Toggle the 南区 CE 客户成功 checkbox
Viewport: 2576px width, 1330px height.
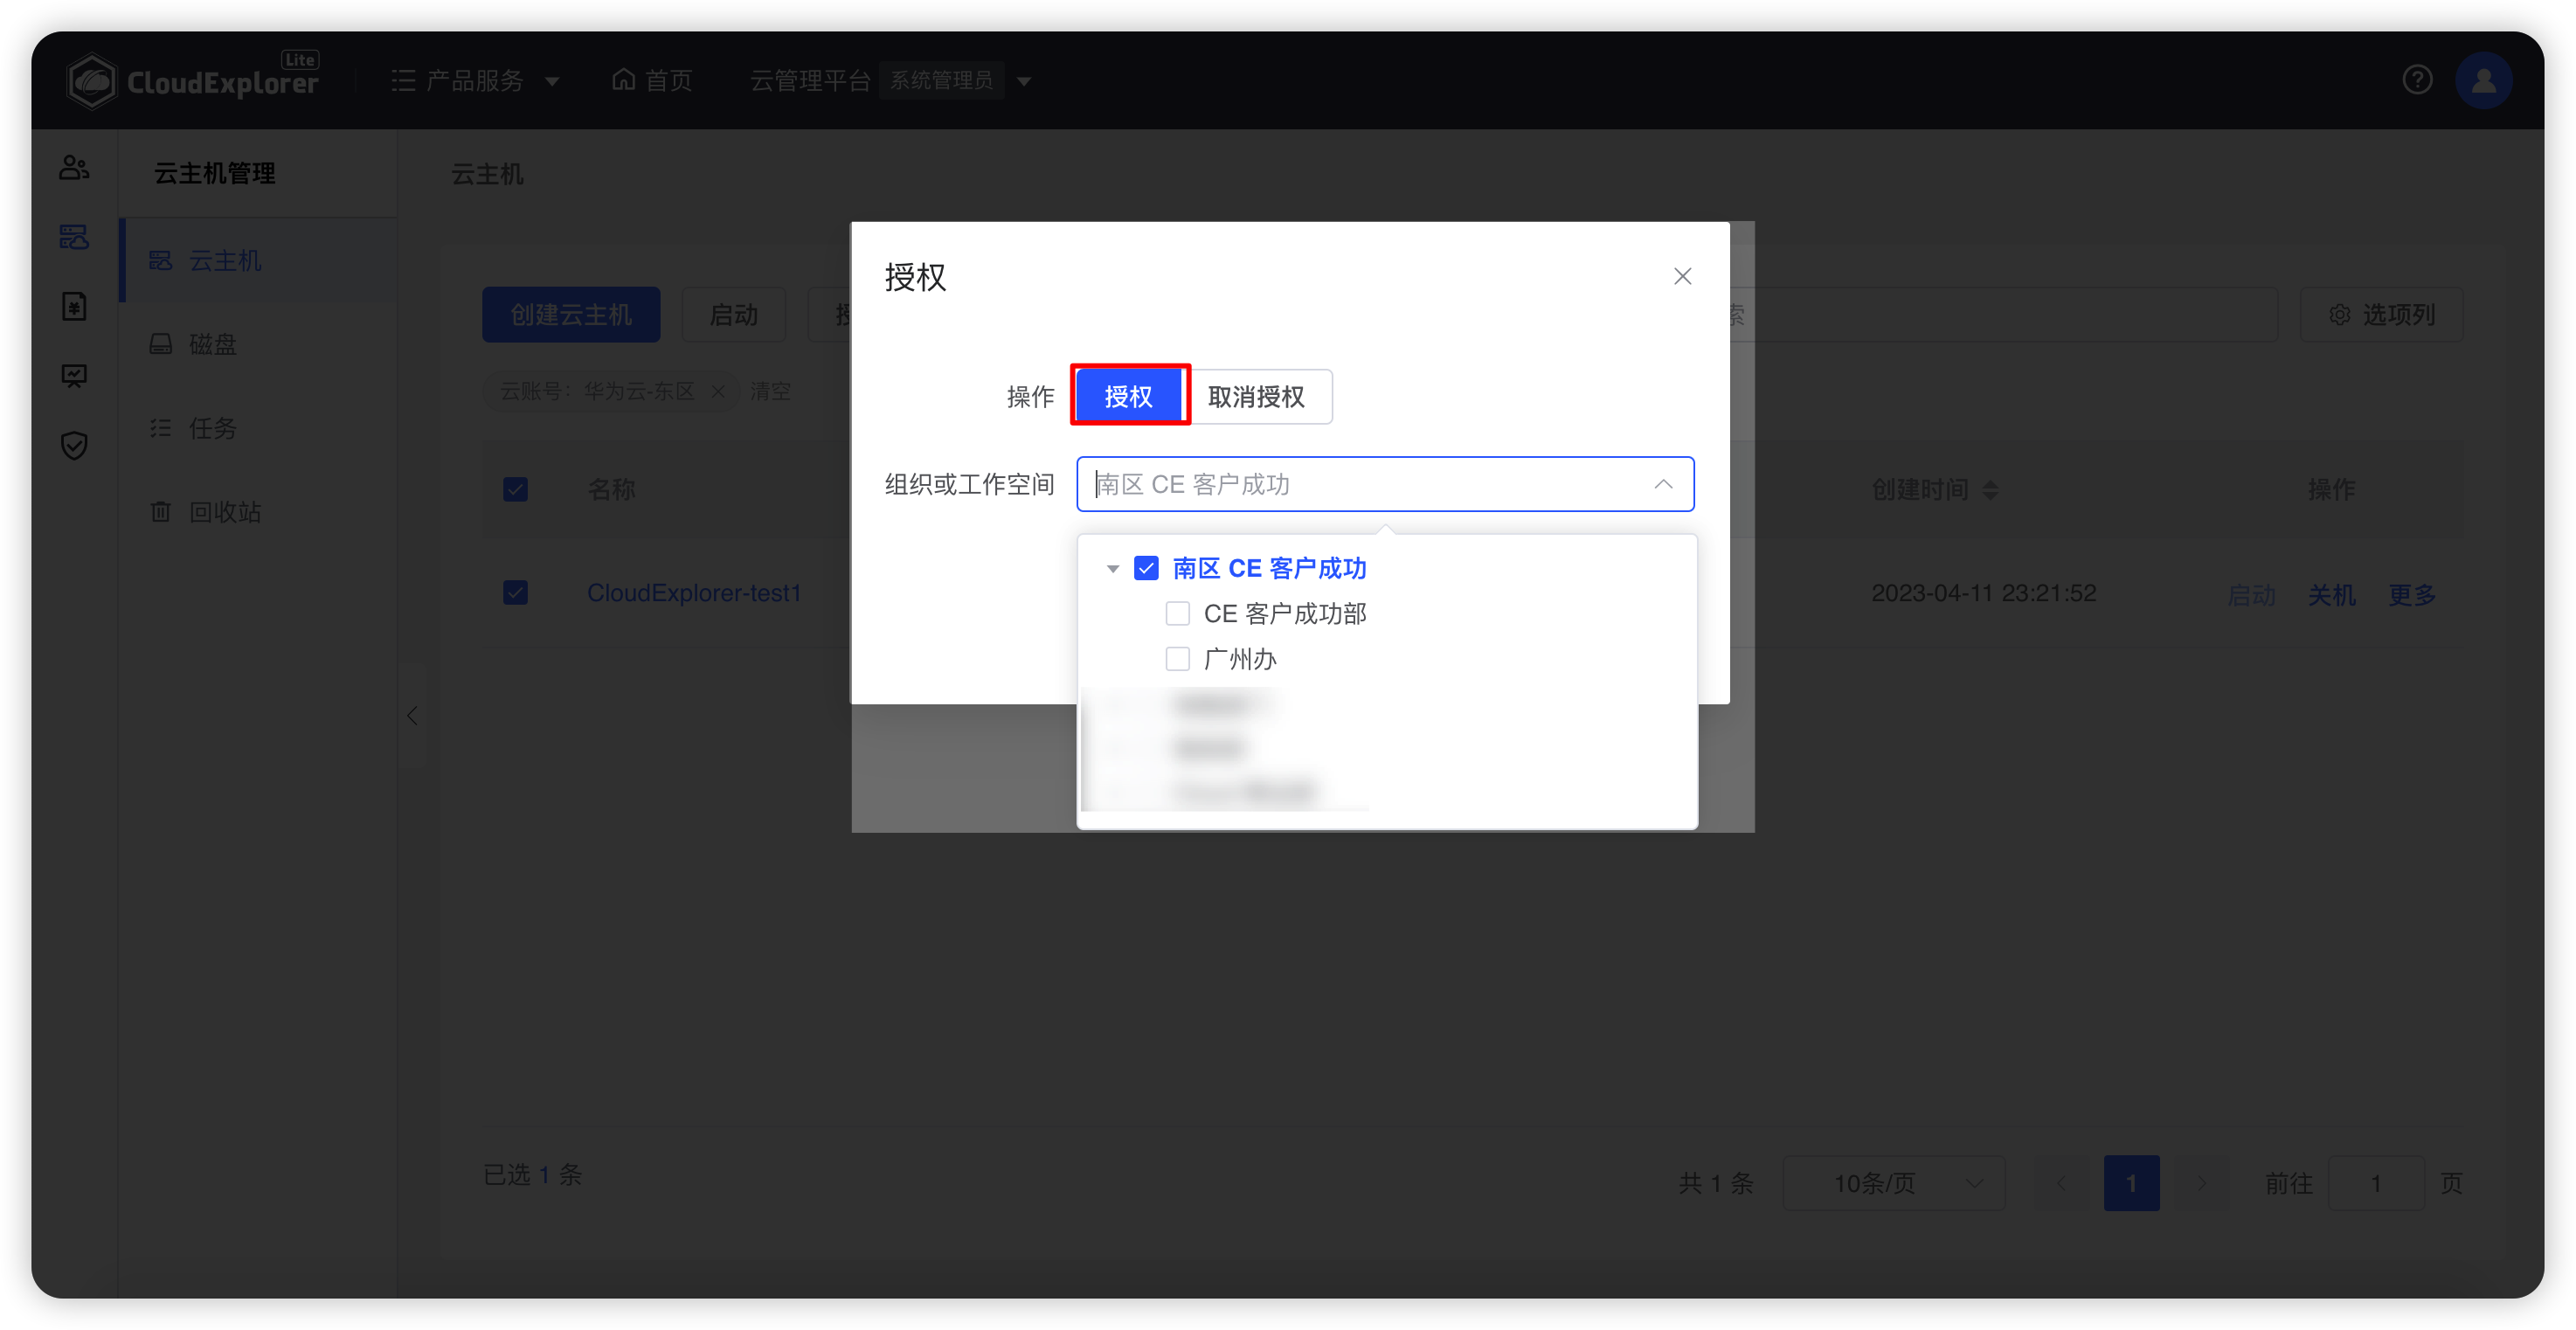[x=1146, y=566]
